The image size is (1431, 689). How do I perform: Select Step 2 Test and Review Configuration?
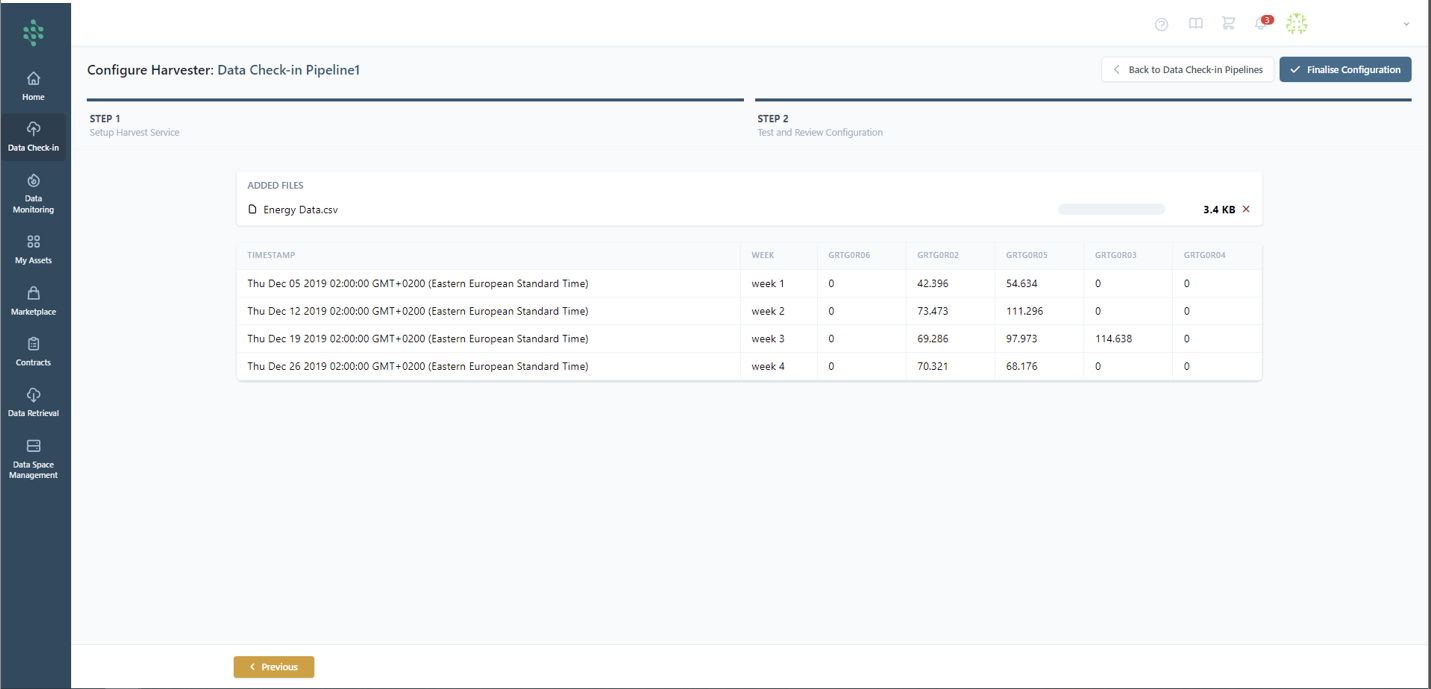820,125
